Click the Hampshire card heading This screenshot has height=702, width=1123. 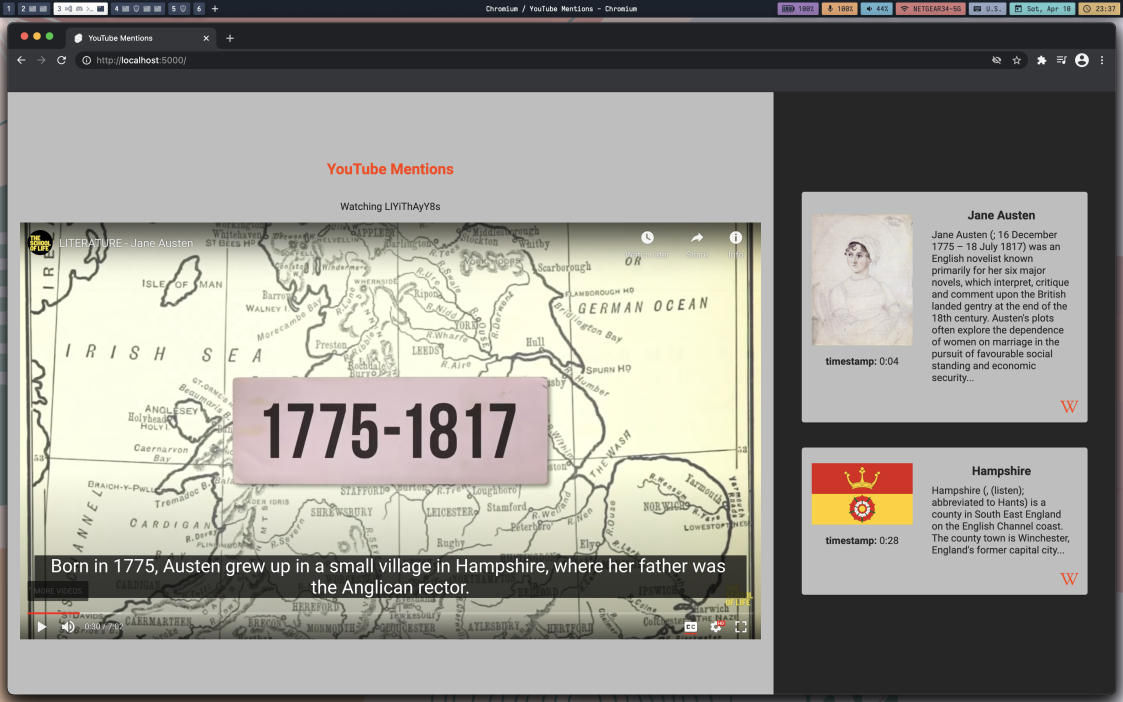[1001, 471]
